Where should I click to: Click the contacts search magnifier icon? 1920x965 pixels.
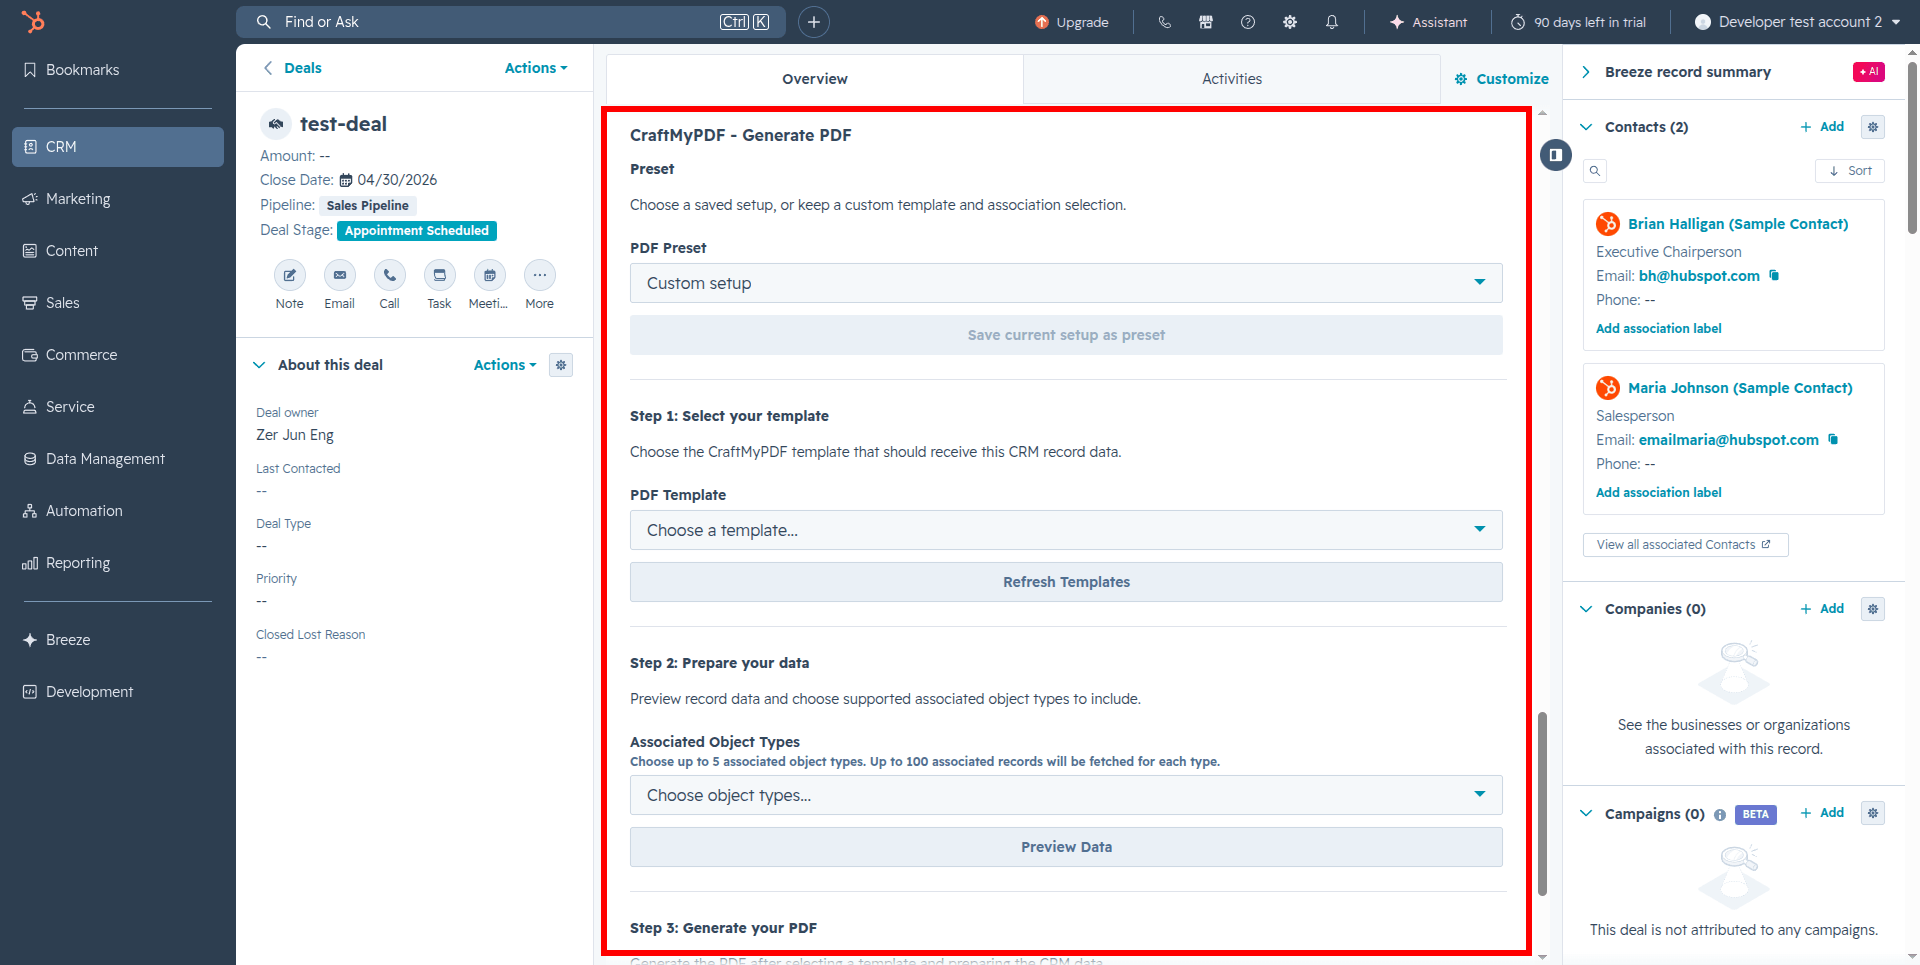tap(1595, 171)
